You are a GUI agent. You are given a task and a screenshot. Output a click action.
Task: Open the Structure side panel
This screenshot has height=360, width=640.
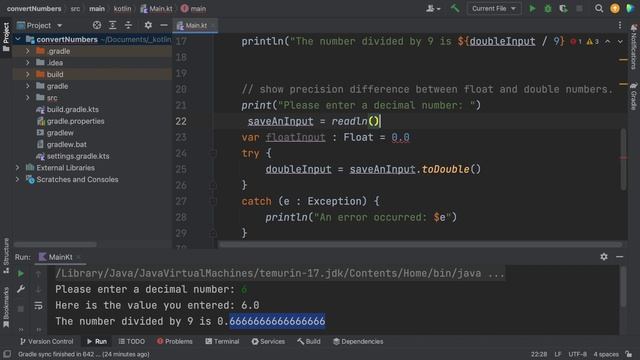click(6, 255)
